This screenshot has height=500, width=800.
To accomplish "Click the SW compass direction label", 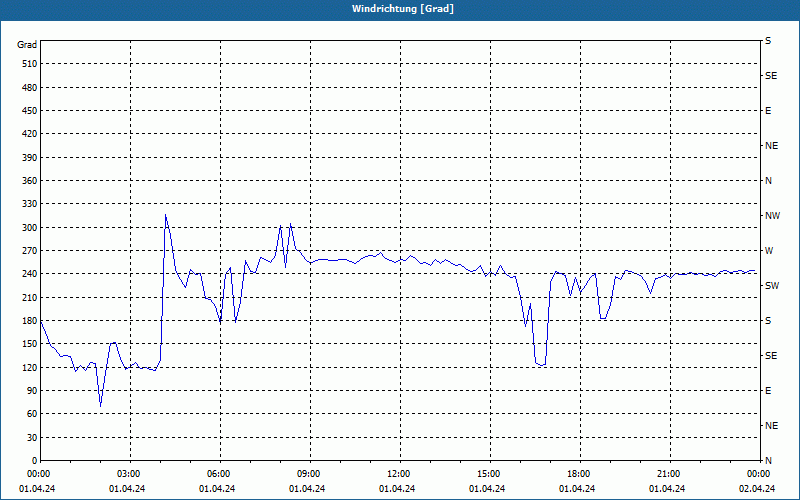I will pos(772,286).
